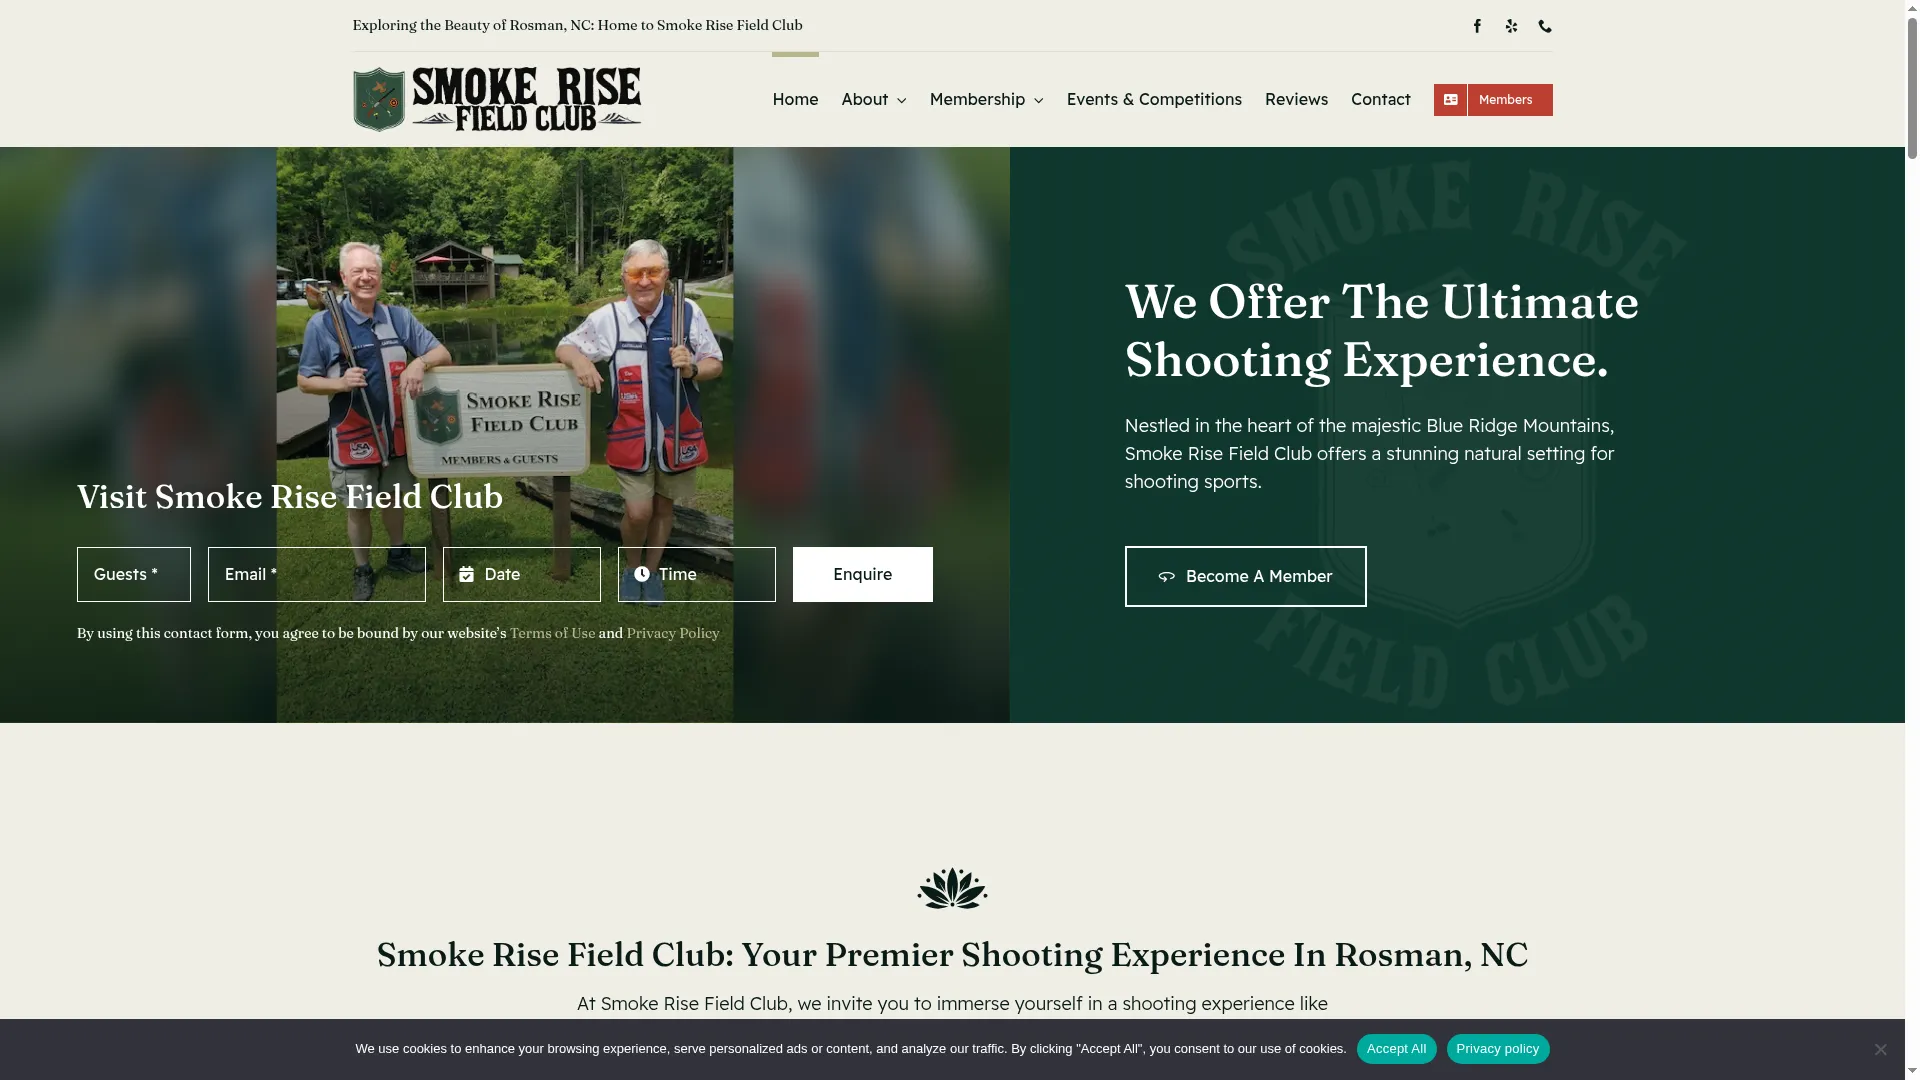The height and width of the screenshot is (1080, 1920).
Task: Click 'Nestled in the heart' paragraph
Action: [1370, 454]
